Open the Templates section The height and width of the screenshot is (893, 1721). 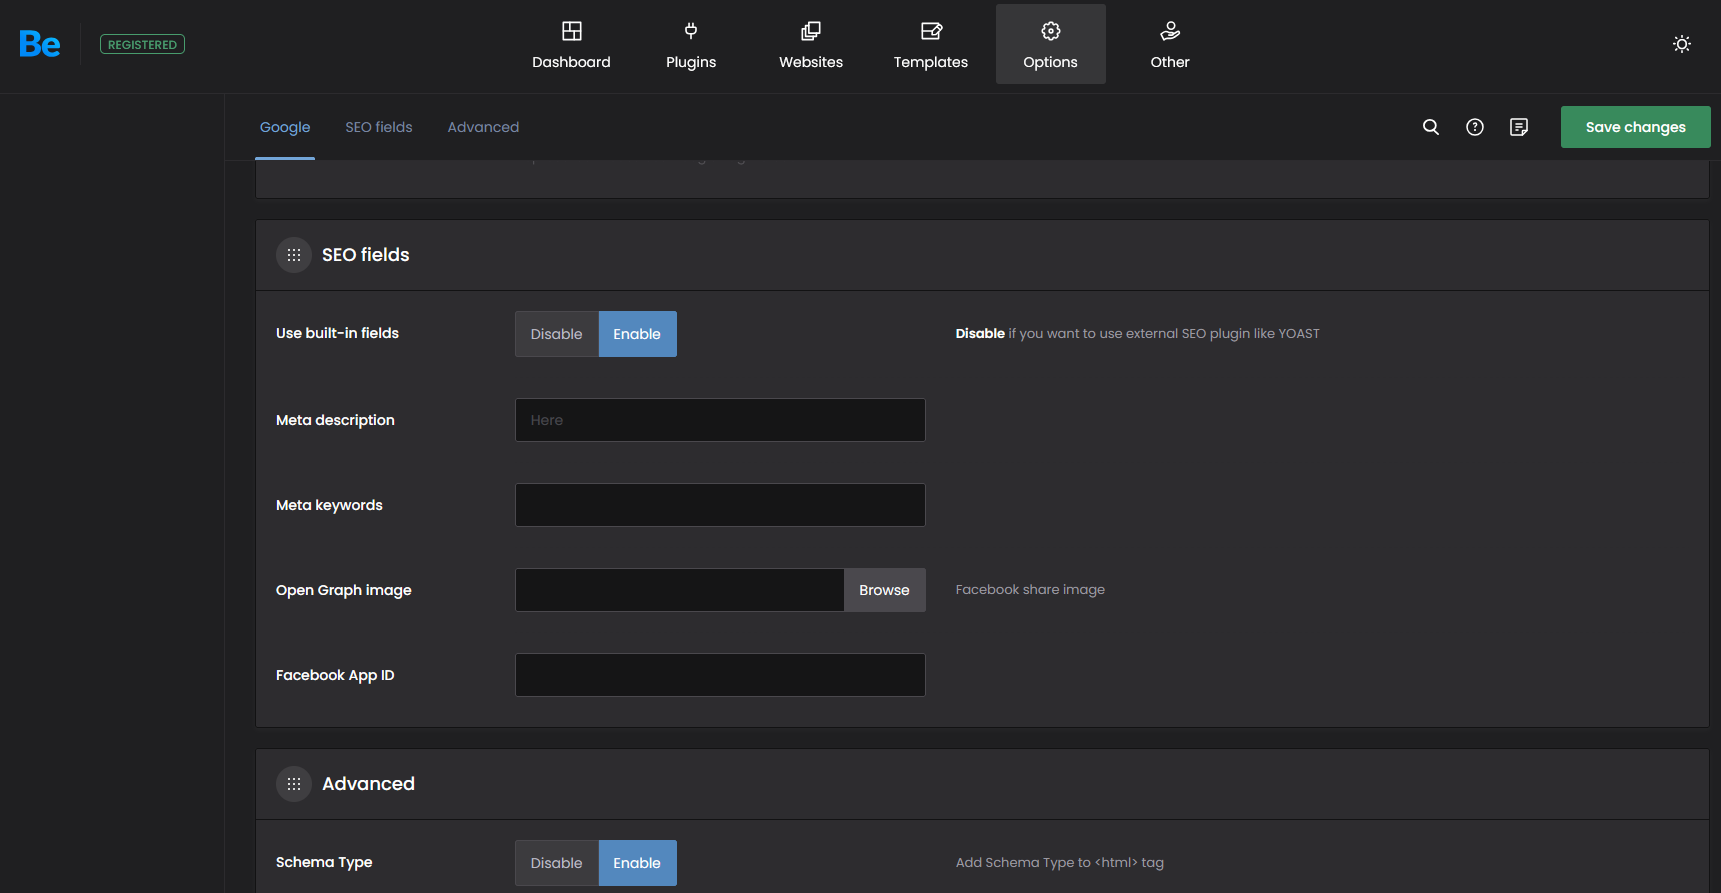[x=930, y=45]
